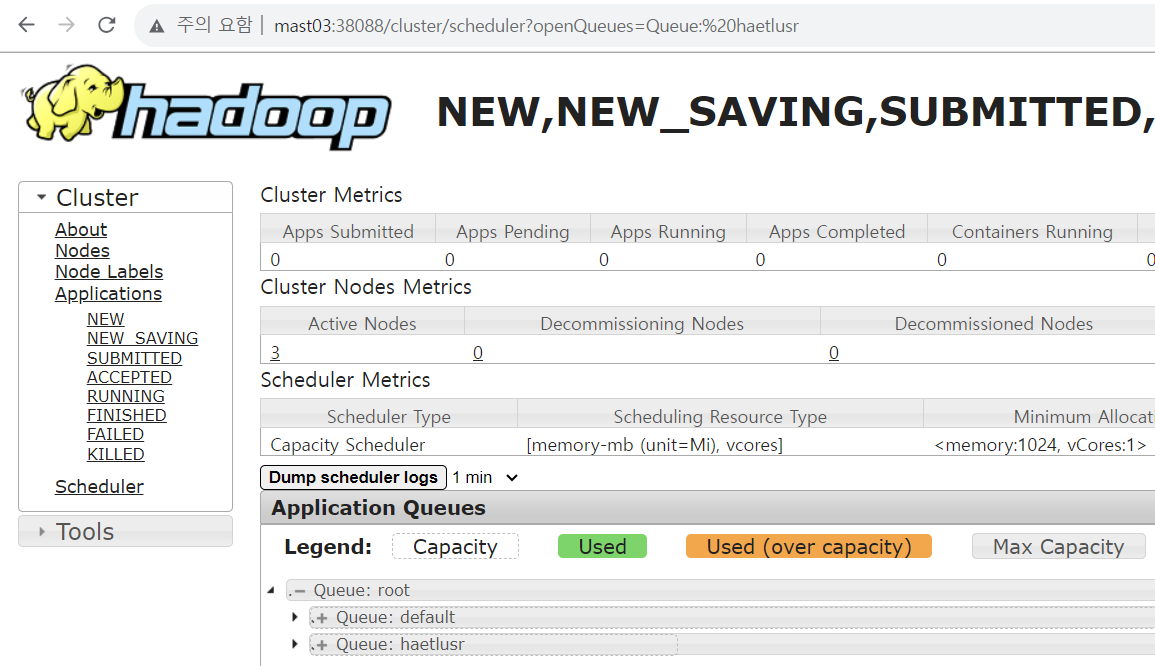This screenshot has height=666, width=1155.
Task: Click the Decommissioned Nodes count 0
Action: (x=833, y=353)
